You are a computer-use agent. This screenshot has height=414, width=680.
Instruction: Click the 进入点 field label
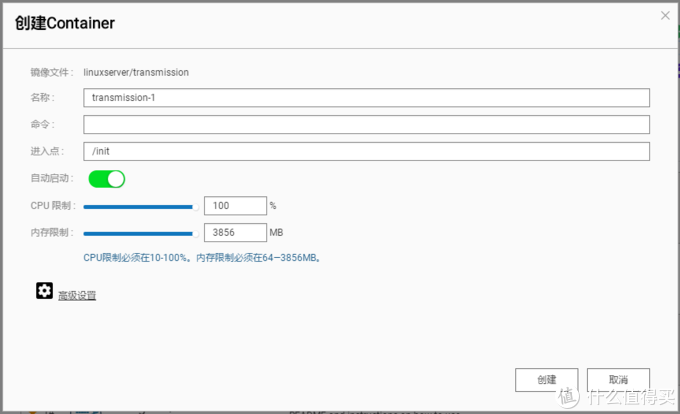tap(45, 152)
